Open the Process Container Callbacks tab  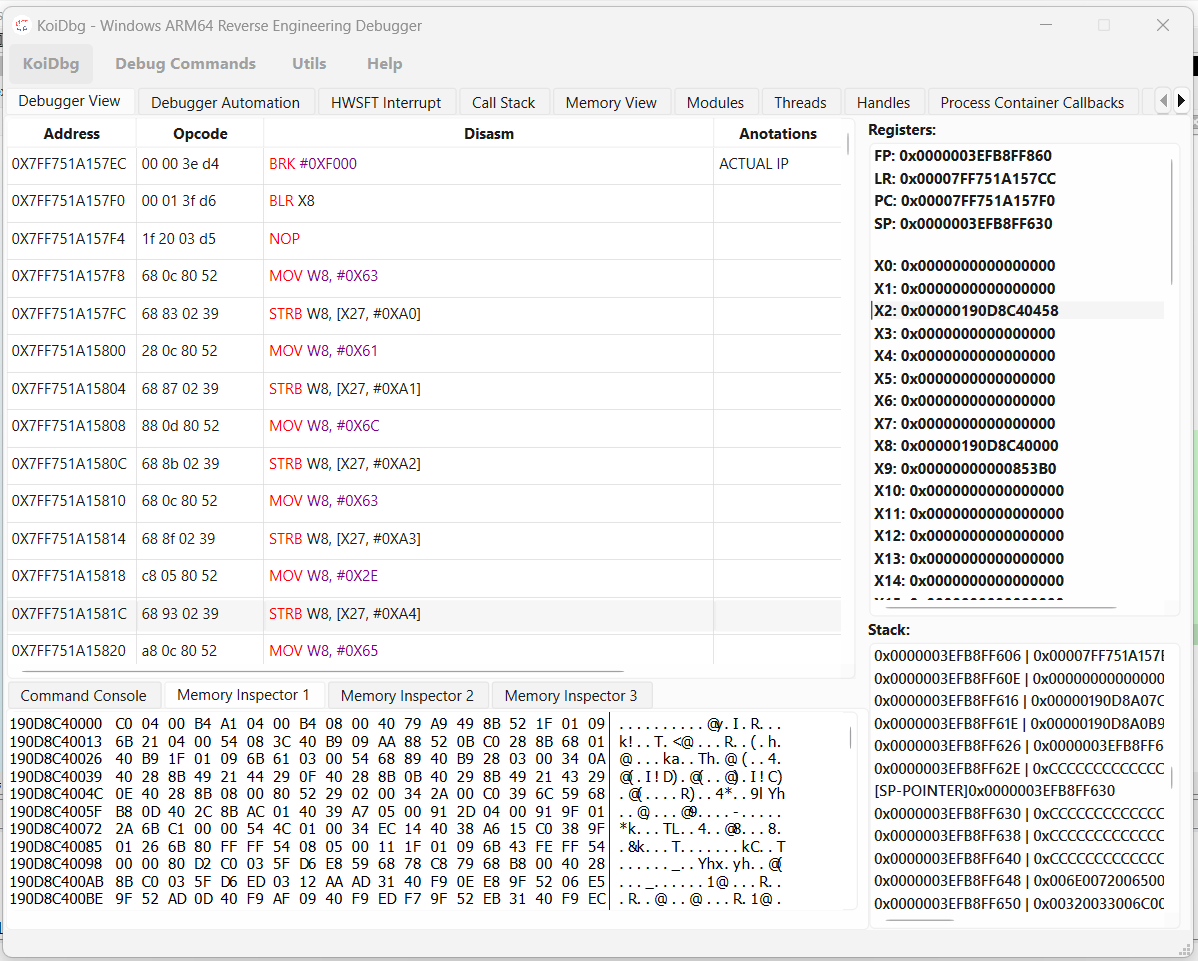click(1032, 102)
